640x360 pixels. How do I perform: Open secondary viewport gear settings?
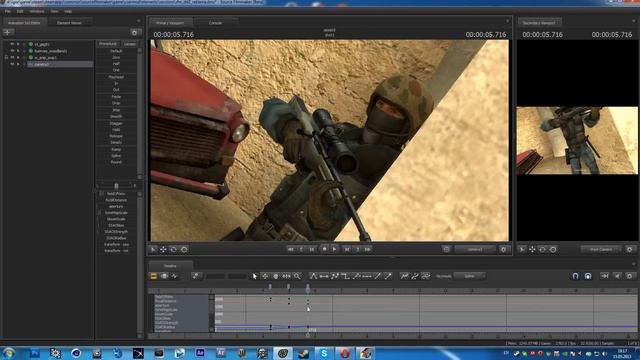click(x=629, y=249)
